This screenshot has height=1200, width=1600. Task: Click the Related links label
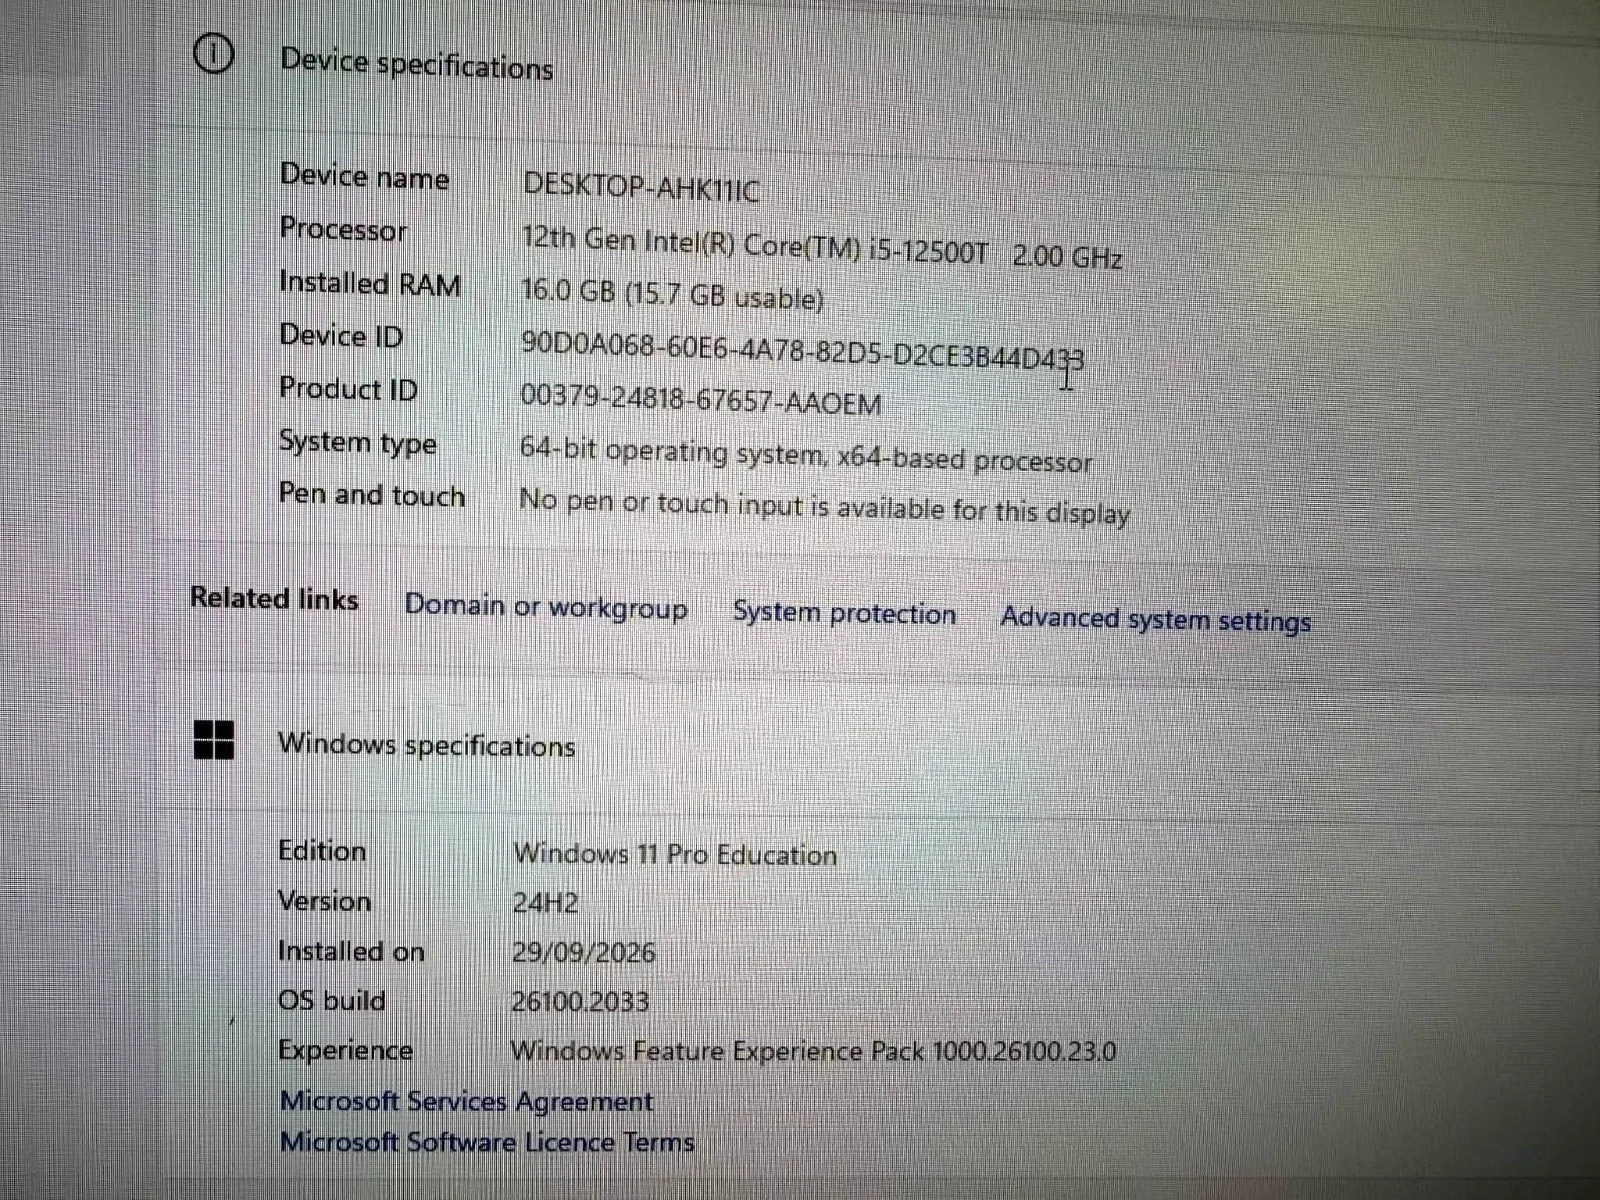[274, 598]
